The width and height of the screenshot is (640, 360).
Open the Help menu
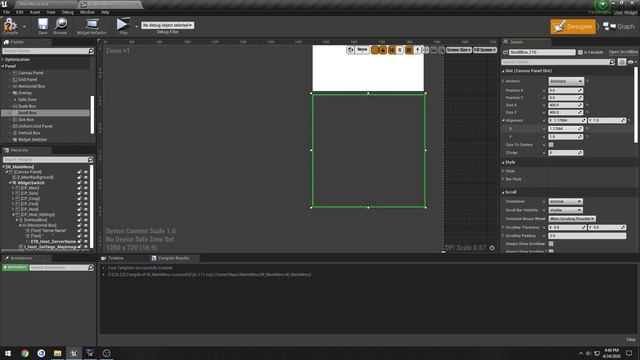point(105,12)
